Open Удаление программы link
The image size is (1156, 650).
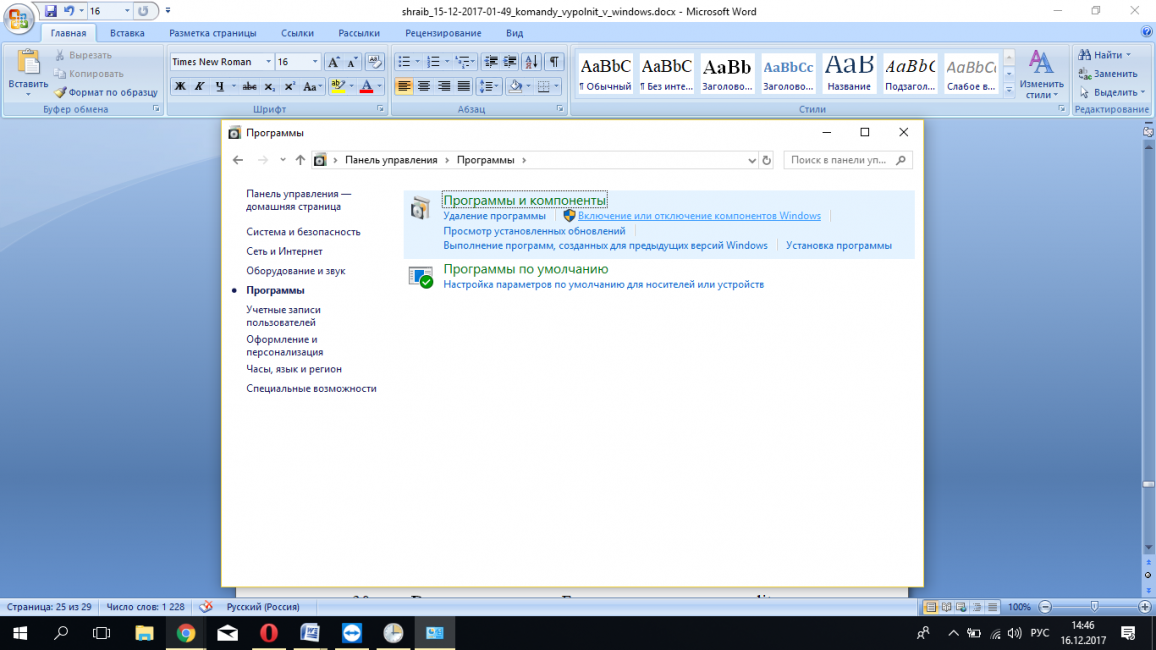(494, 216)
